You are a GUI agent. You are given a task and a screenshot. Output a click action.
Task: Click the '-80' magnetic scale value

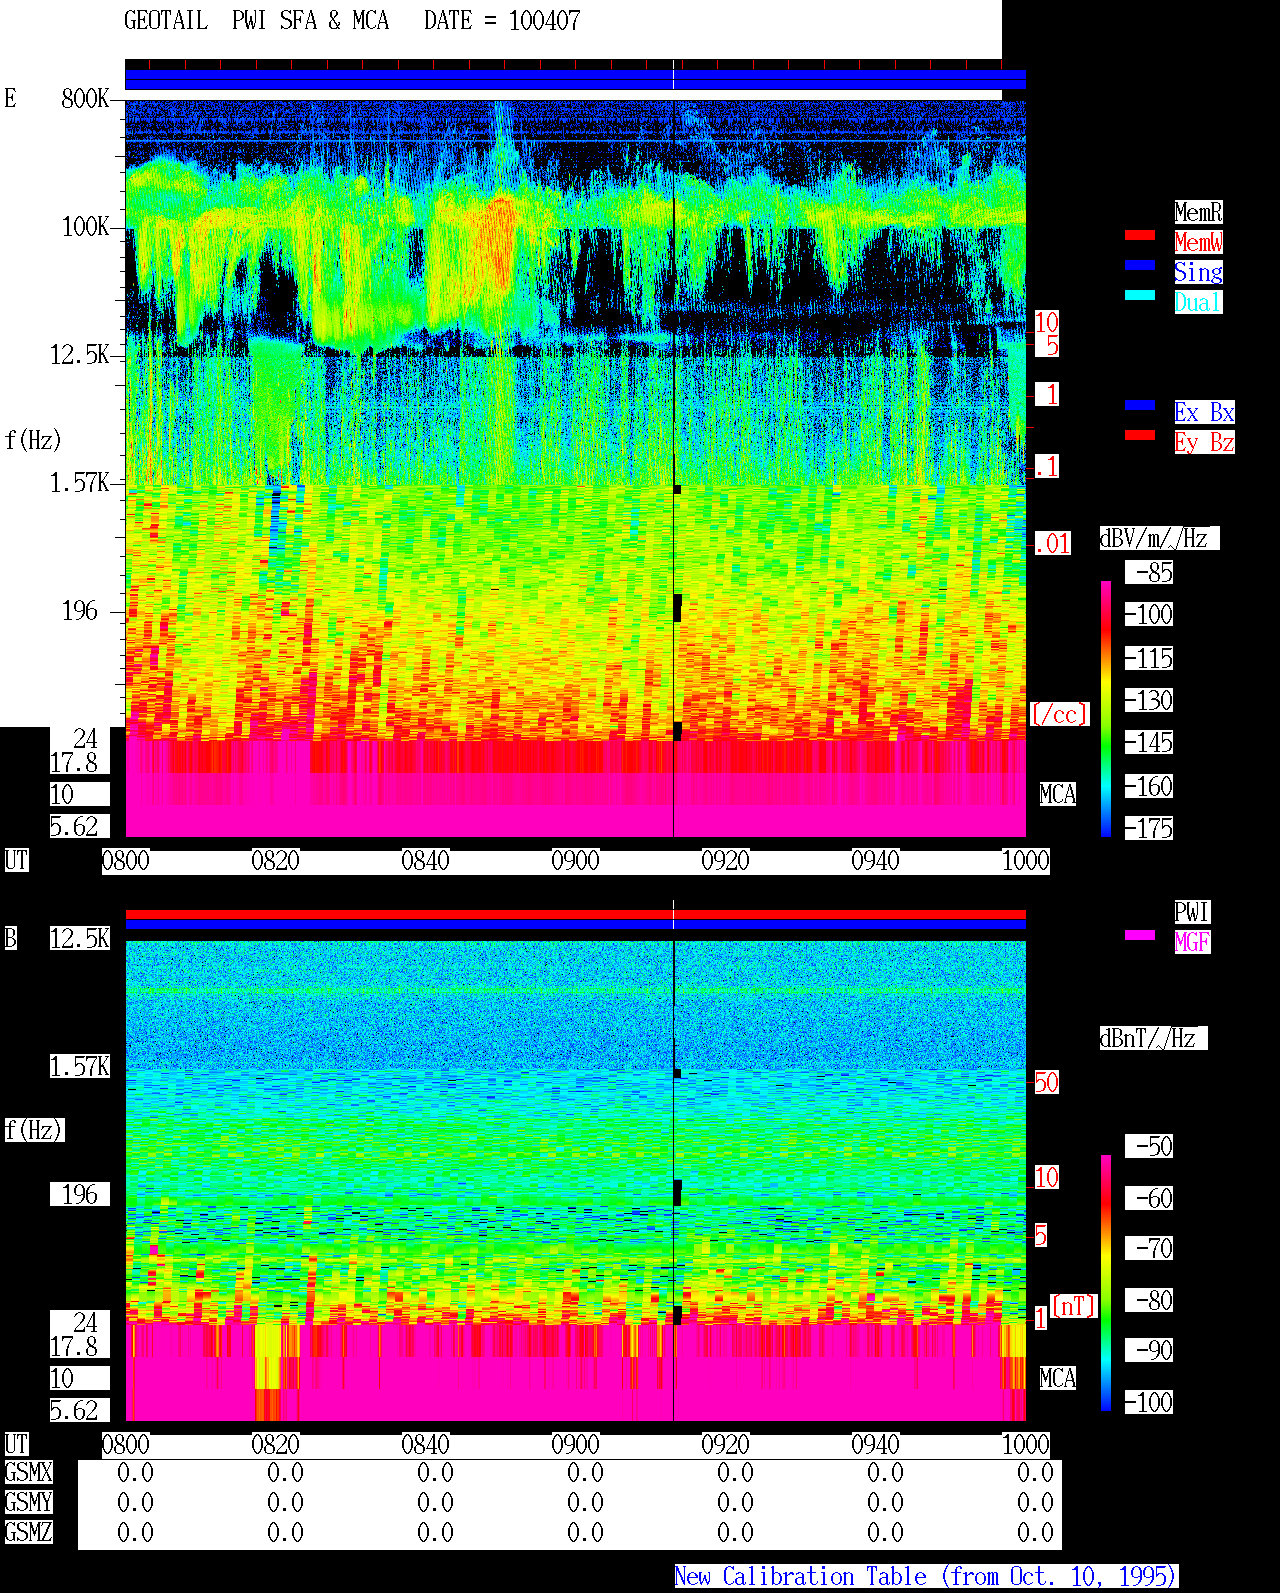tap(1149, 1301)
